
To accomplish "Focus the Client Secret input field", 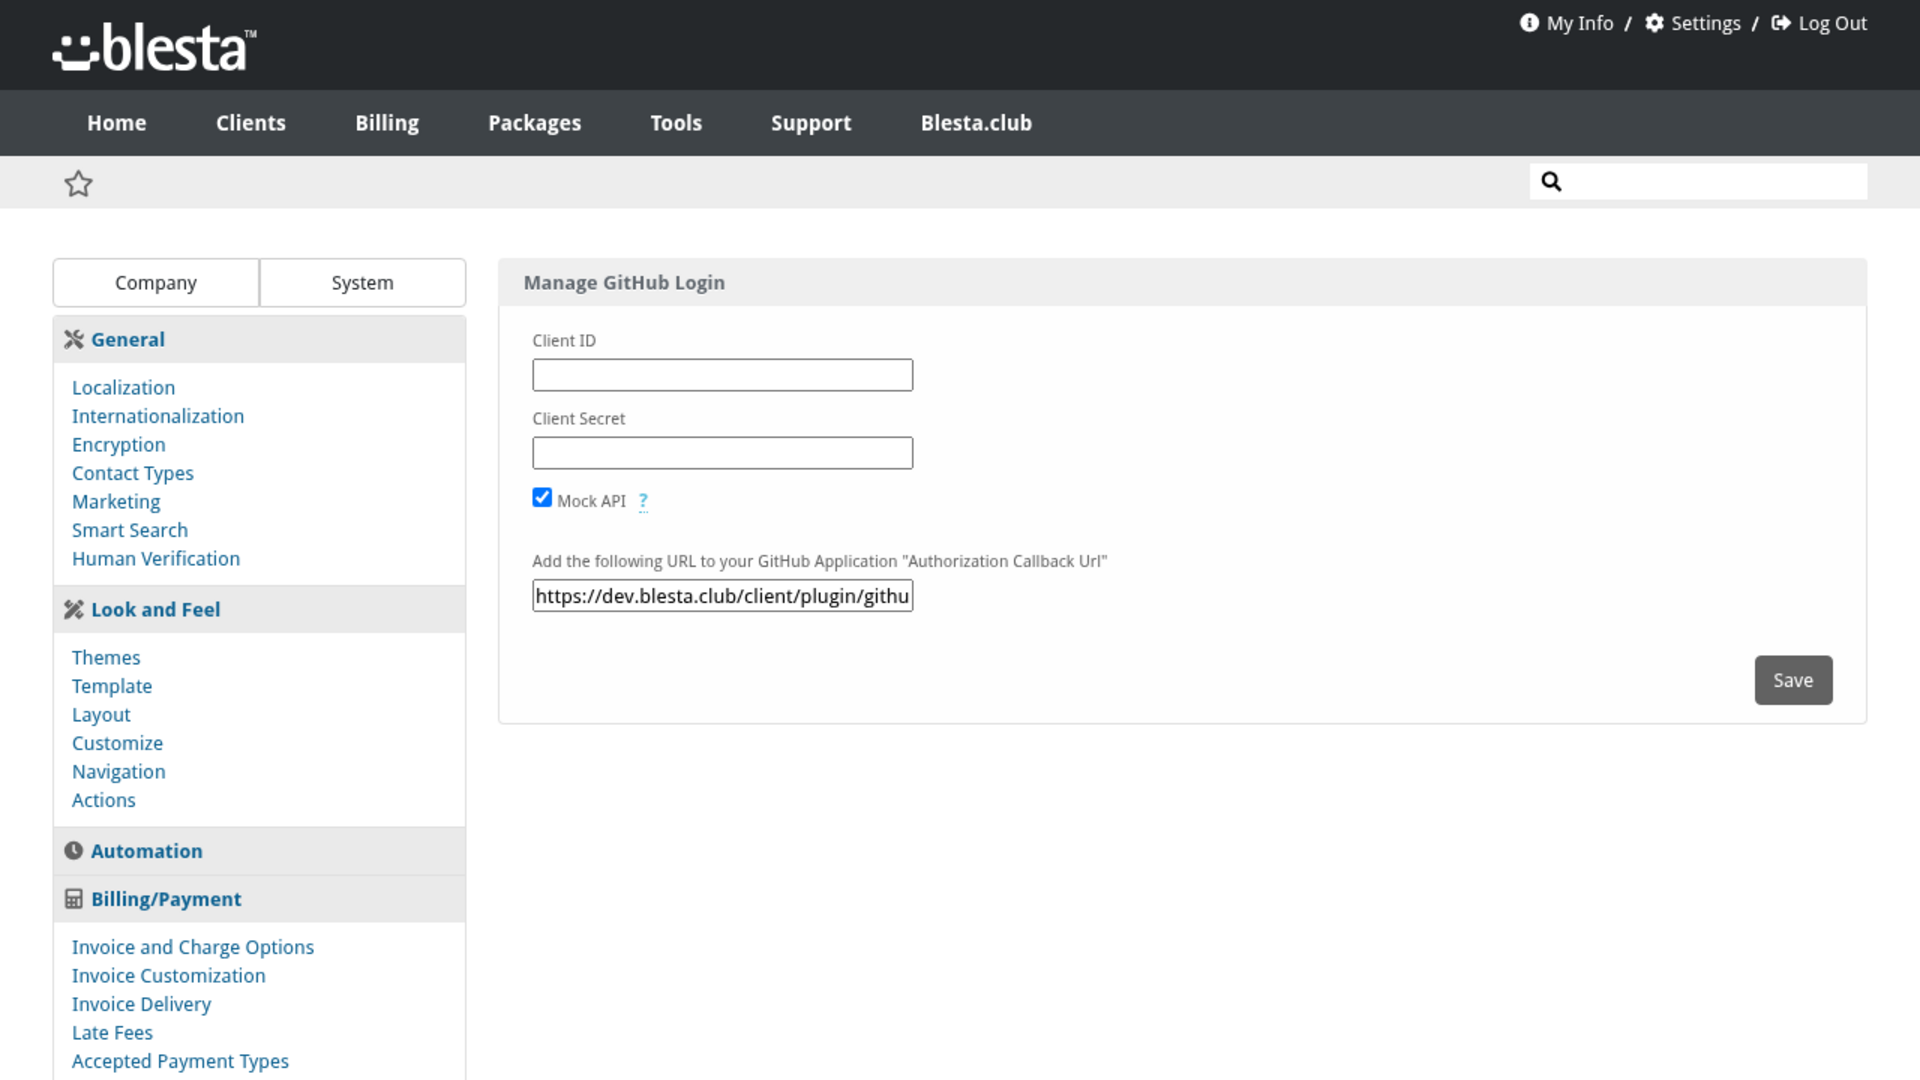I will (x=723, y=453).
